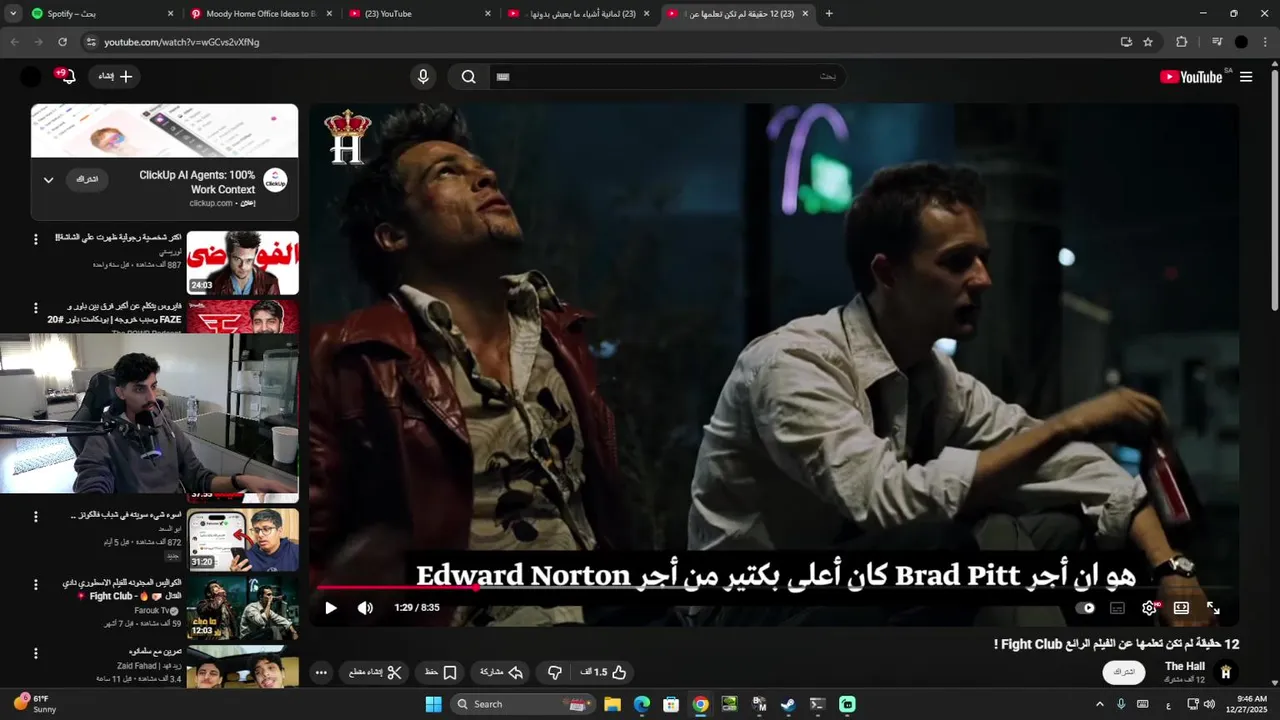
Task: Open options menu for the 31:20 video
Action: coord(36,517)
